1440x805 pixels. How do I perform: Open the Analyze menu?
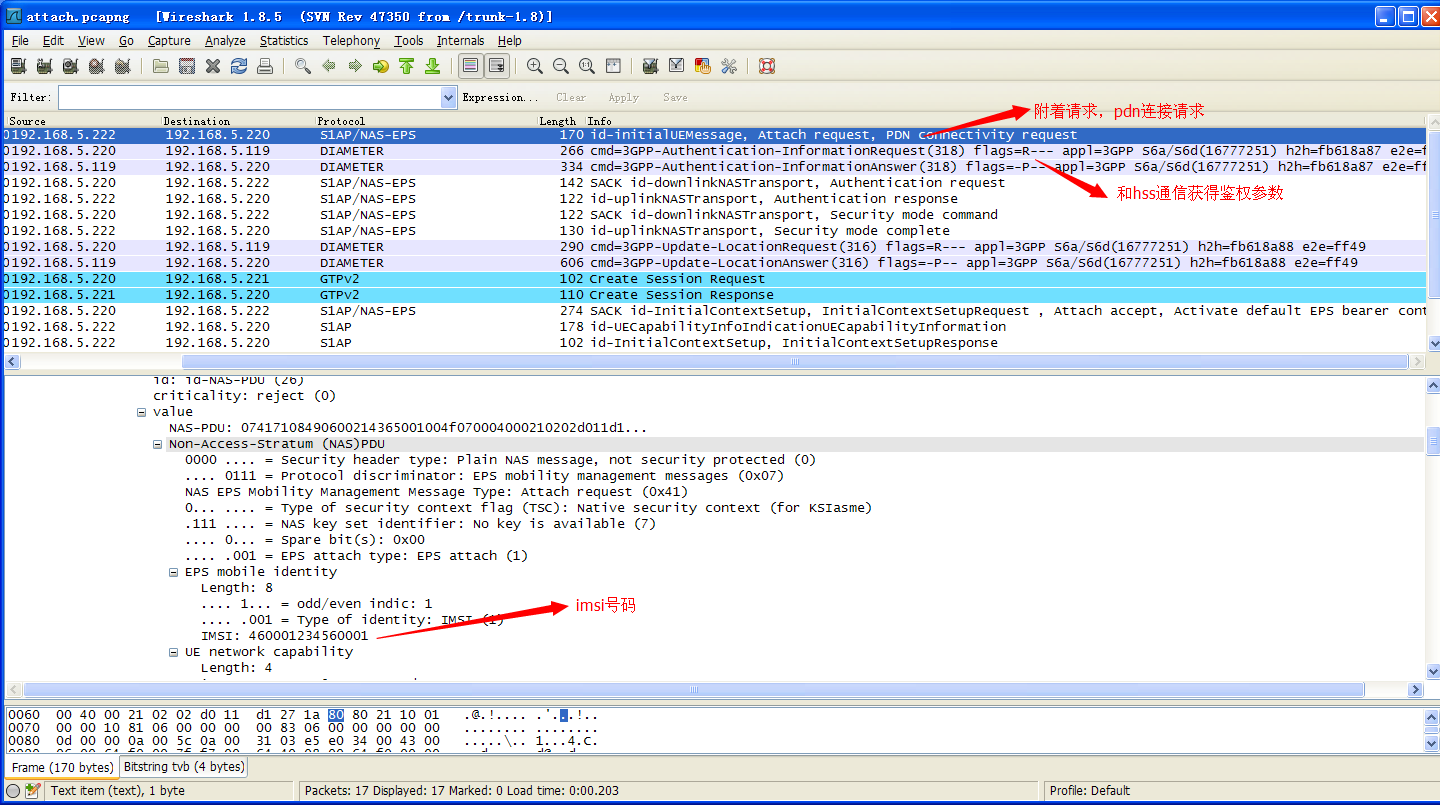225,41
